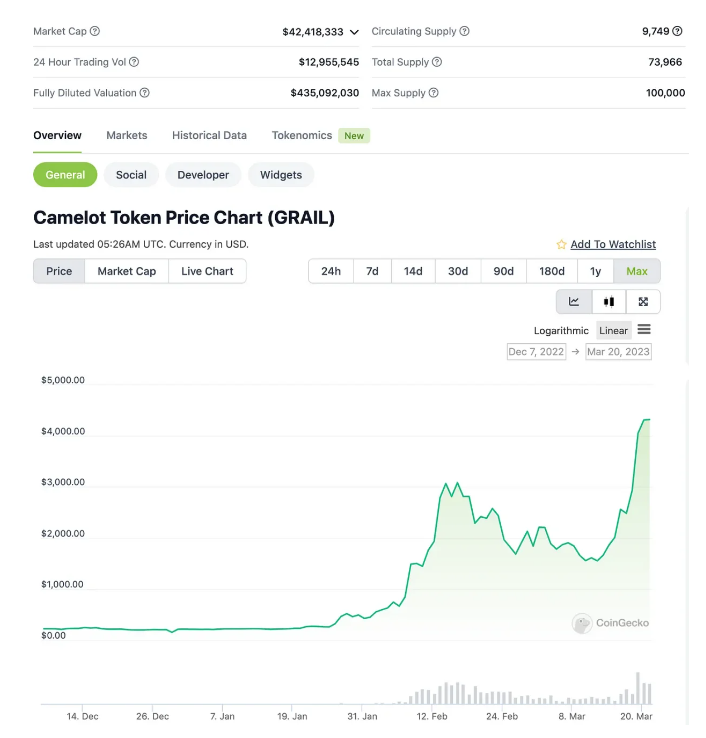
Task: Expand the Market Cap chevron dropdown
Action: tap(354, 32)
